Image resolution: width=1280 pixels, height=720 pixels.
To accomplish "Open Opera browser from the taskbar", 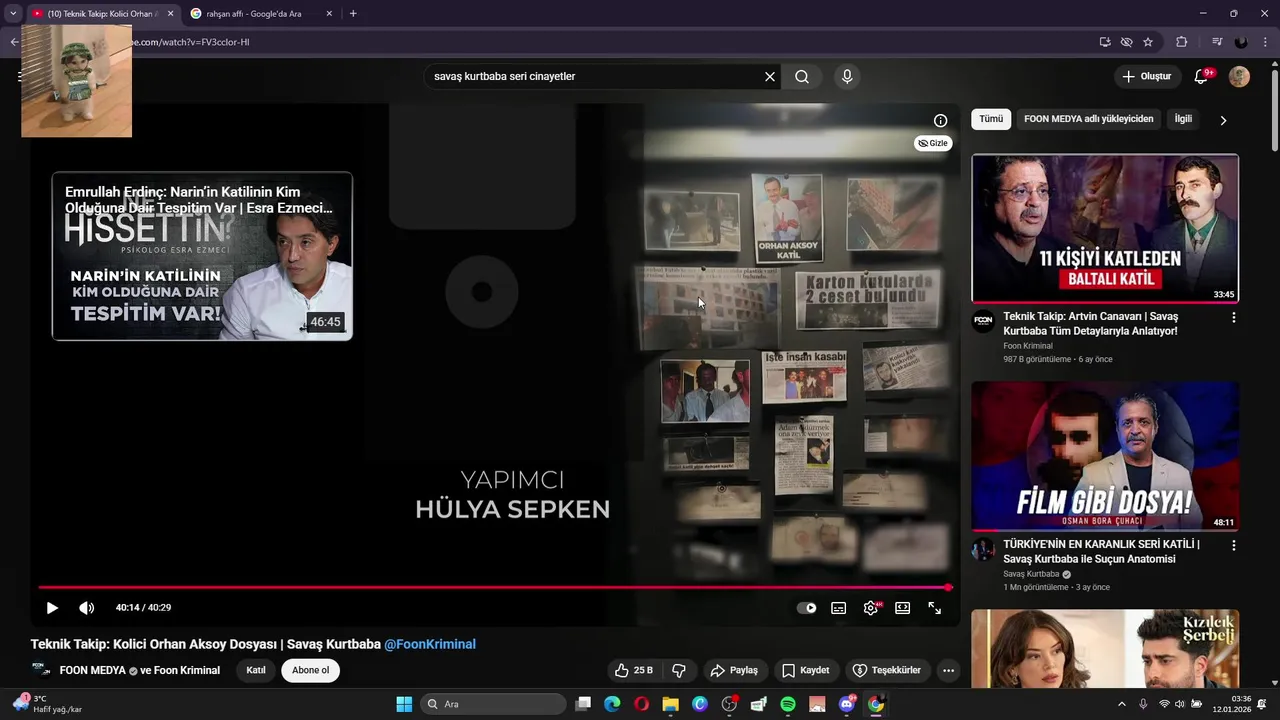I will pyautogui.click(x=641, y=704).
